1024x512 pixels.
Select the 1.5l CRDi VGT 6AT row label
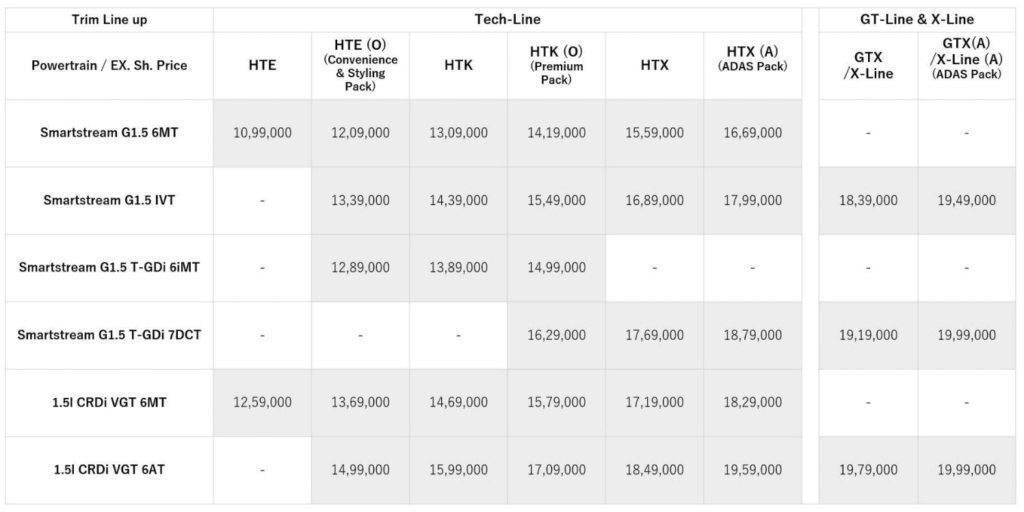click(x=109, y=469)
